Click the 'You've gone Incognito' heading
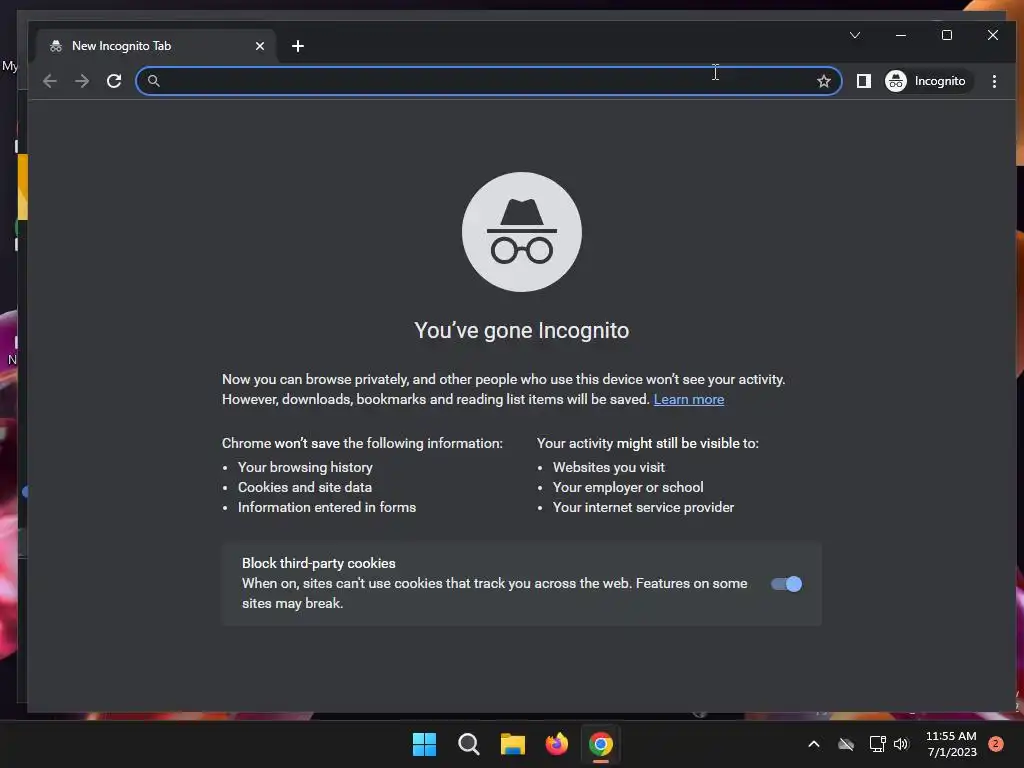 point(521,330)
